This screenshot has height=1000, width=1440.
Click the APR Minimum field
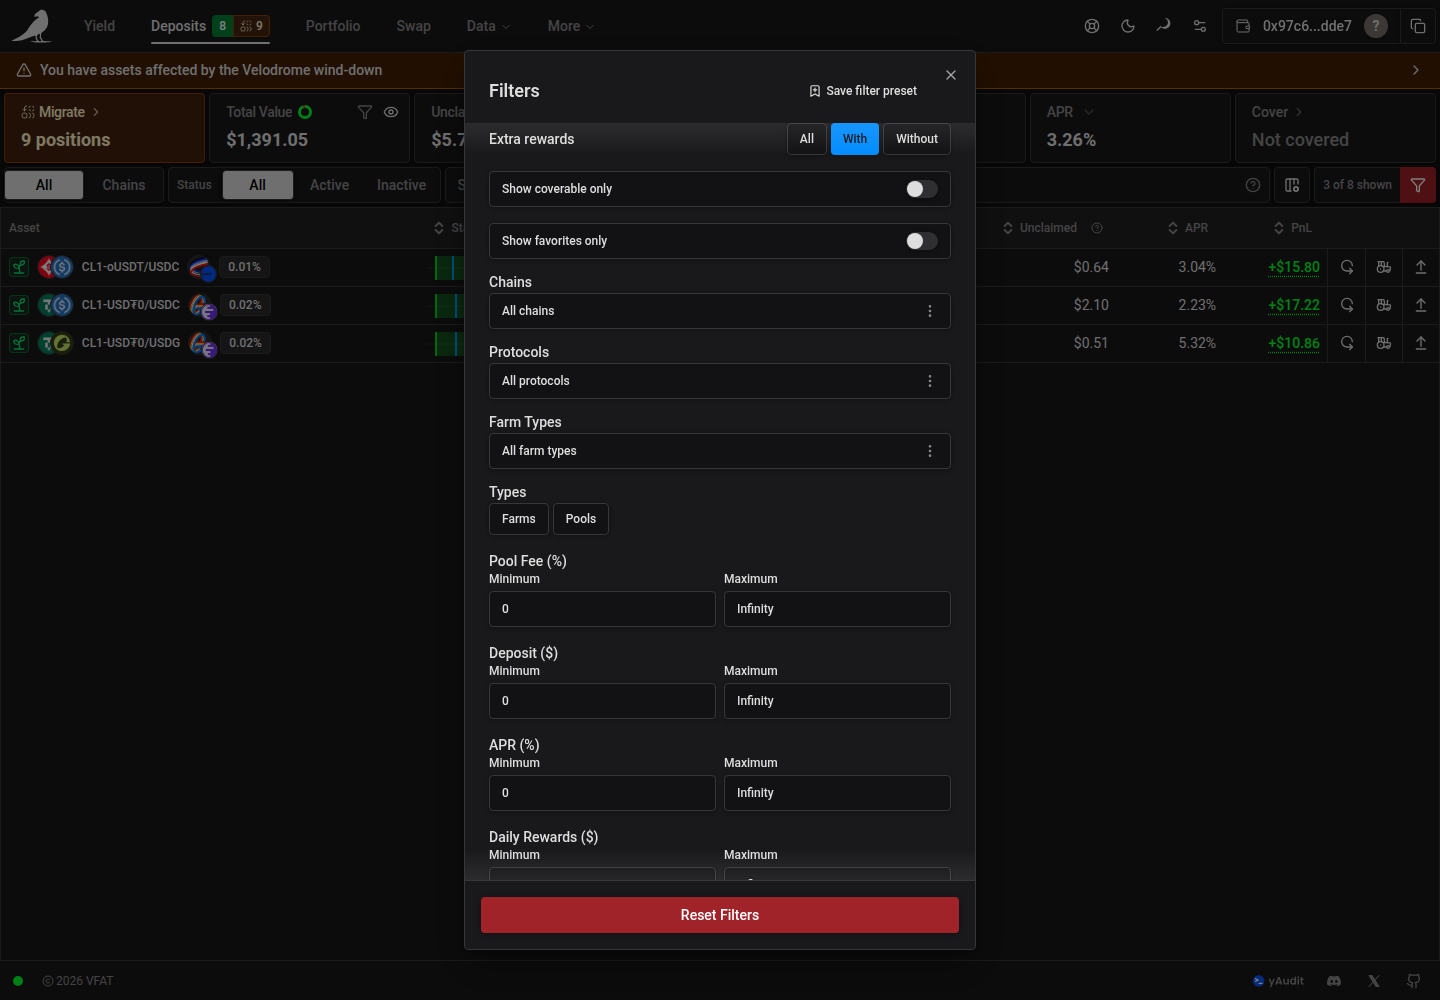(602, 793)
